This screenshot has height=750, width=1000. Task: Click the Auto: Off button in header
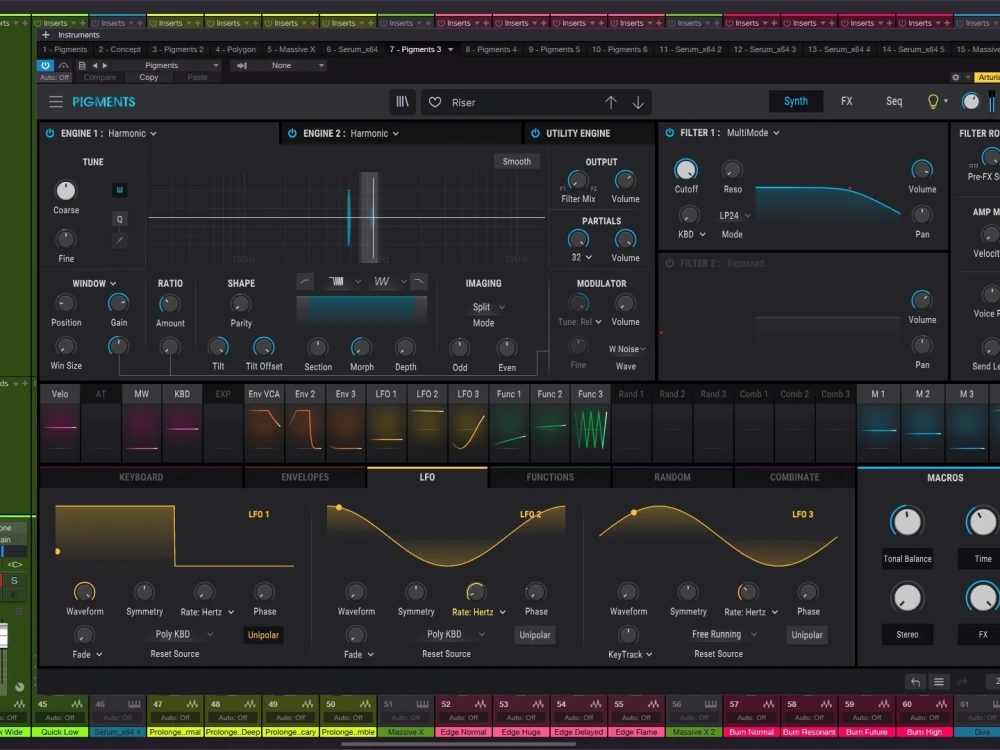(54, 77)
